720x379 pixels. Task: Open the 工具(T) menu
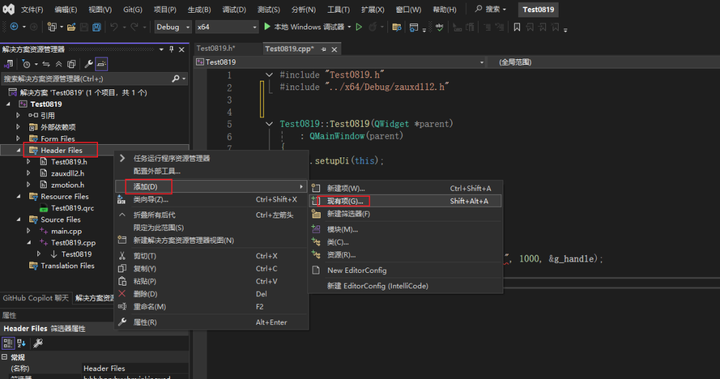pos(338,10)
